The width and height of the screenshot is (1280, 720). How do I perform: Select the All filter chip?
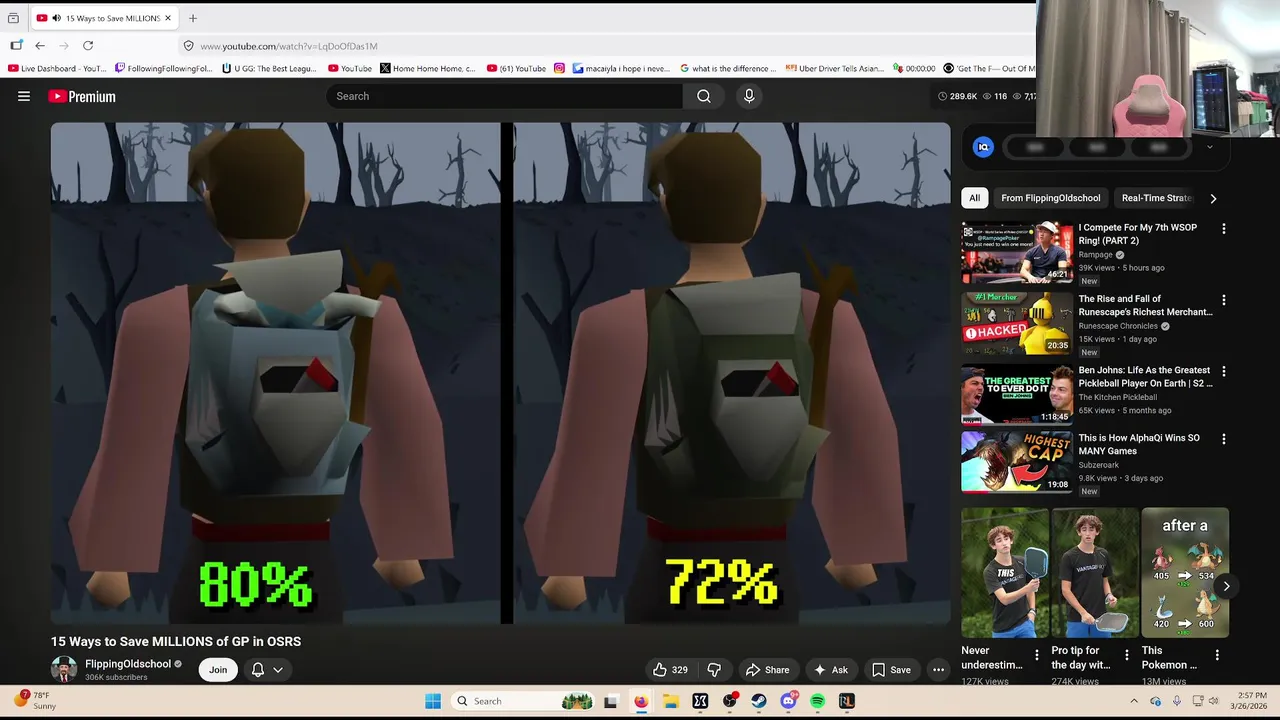click(974, 198)
